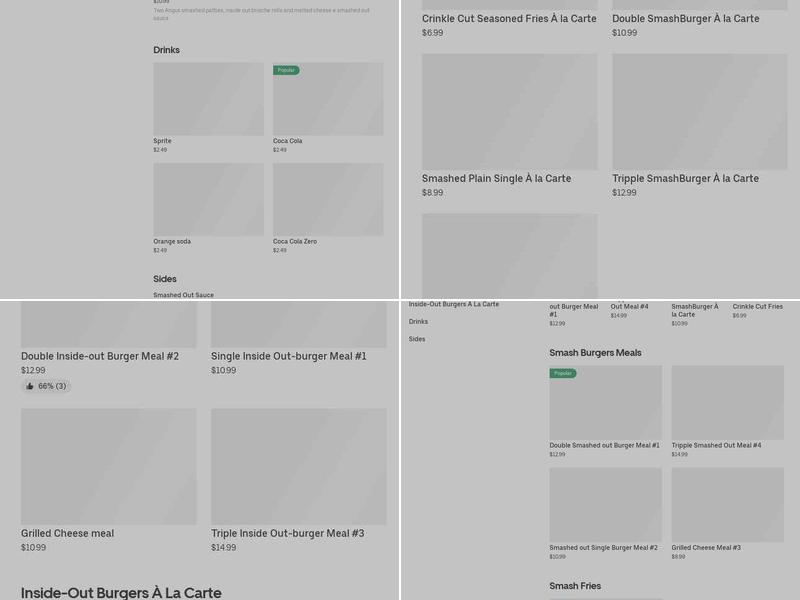Open Double Inside-out Burger Meal #2 title

(x=100, y=356)
